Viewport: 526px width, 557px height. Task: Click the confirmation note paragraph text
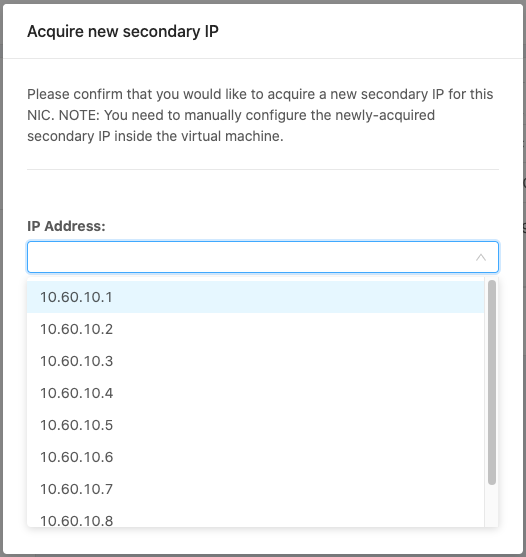(260, 115)
